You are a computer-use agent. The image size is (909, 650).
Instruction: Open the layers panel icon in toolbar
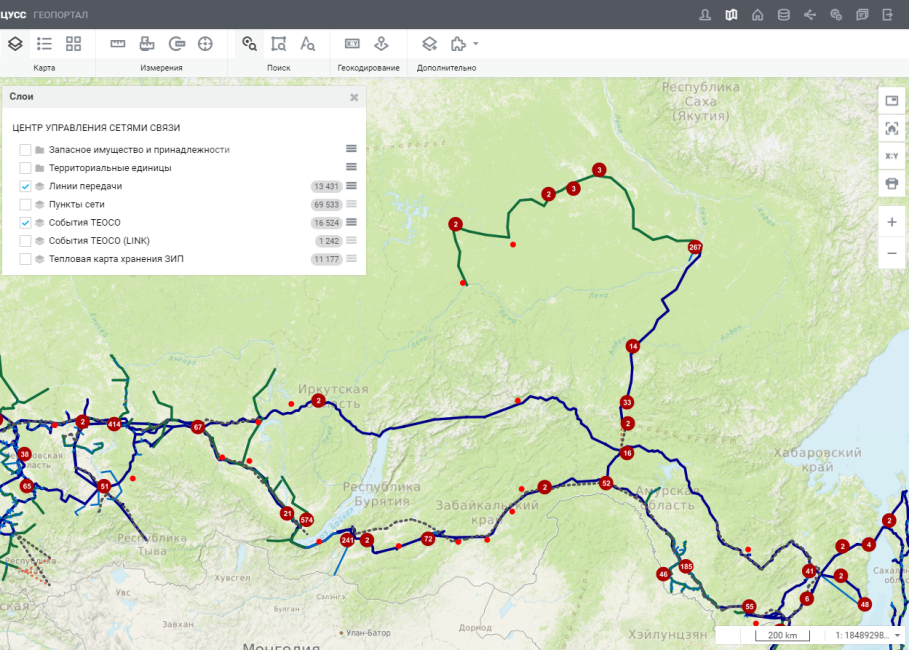(x=15, y=44)
